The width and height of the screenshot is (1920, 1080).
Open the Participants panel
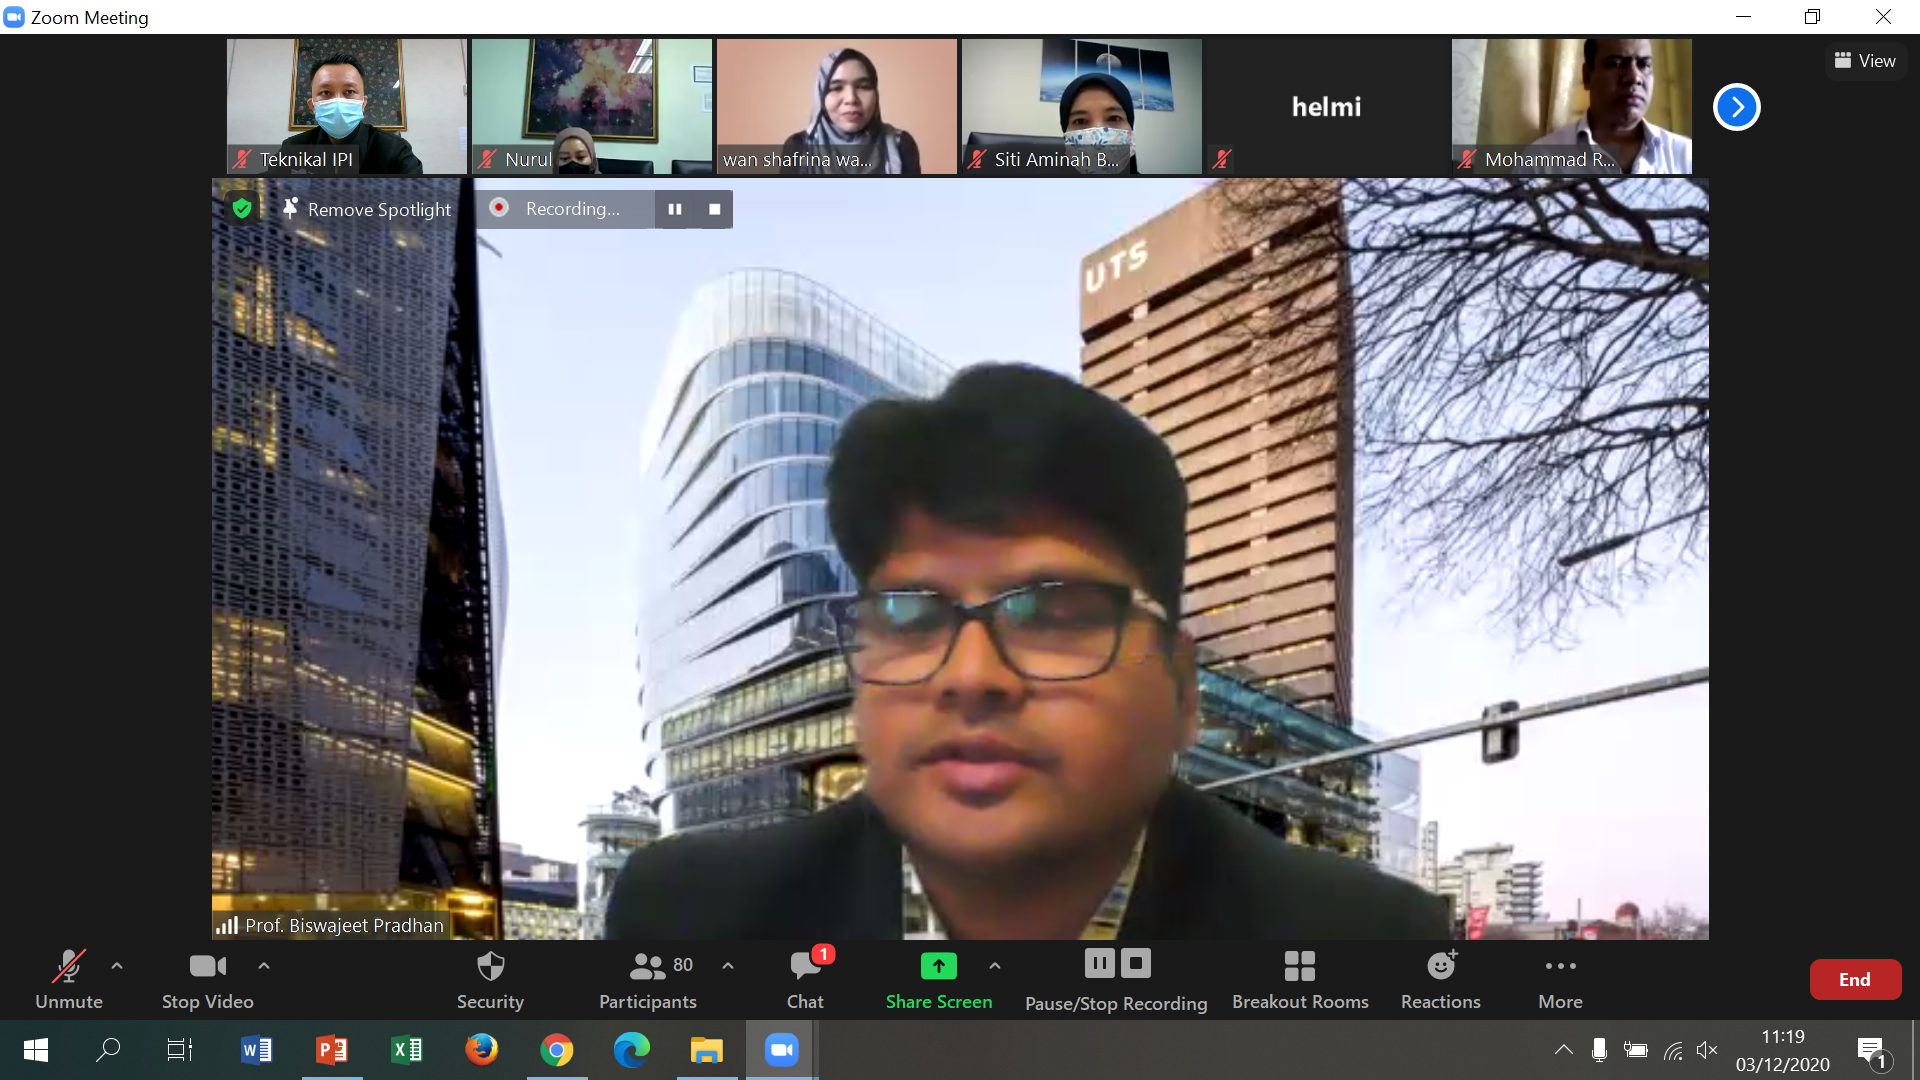click(x=647, y=979)
